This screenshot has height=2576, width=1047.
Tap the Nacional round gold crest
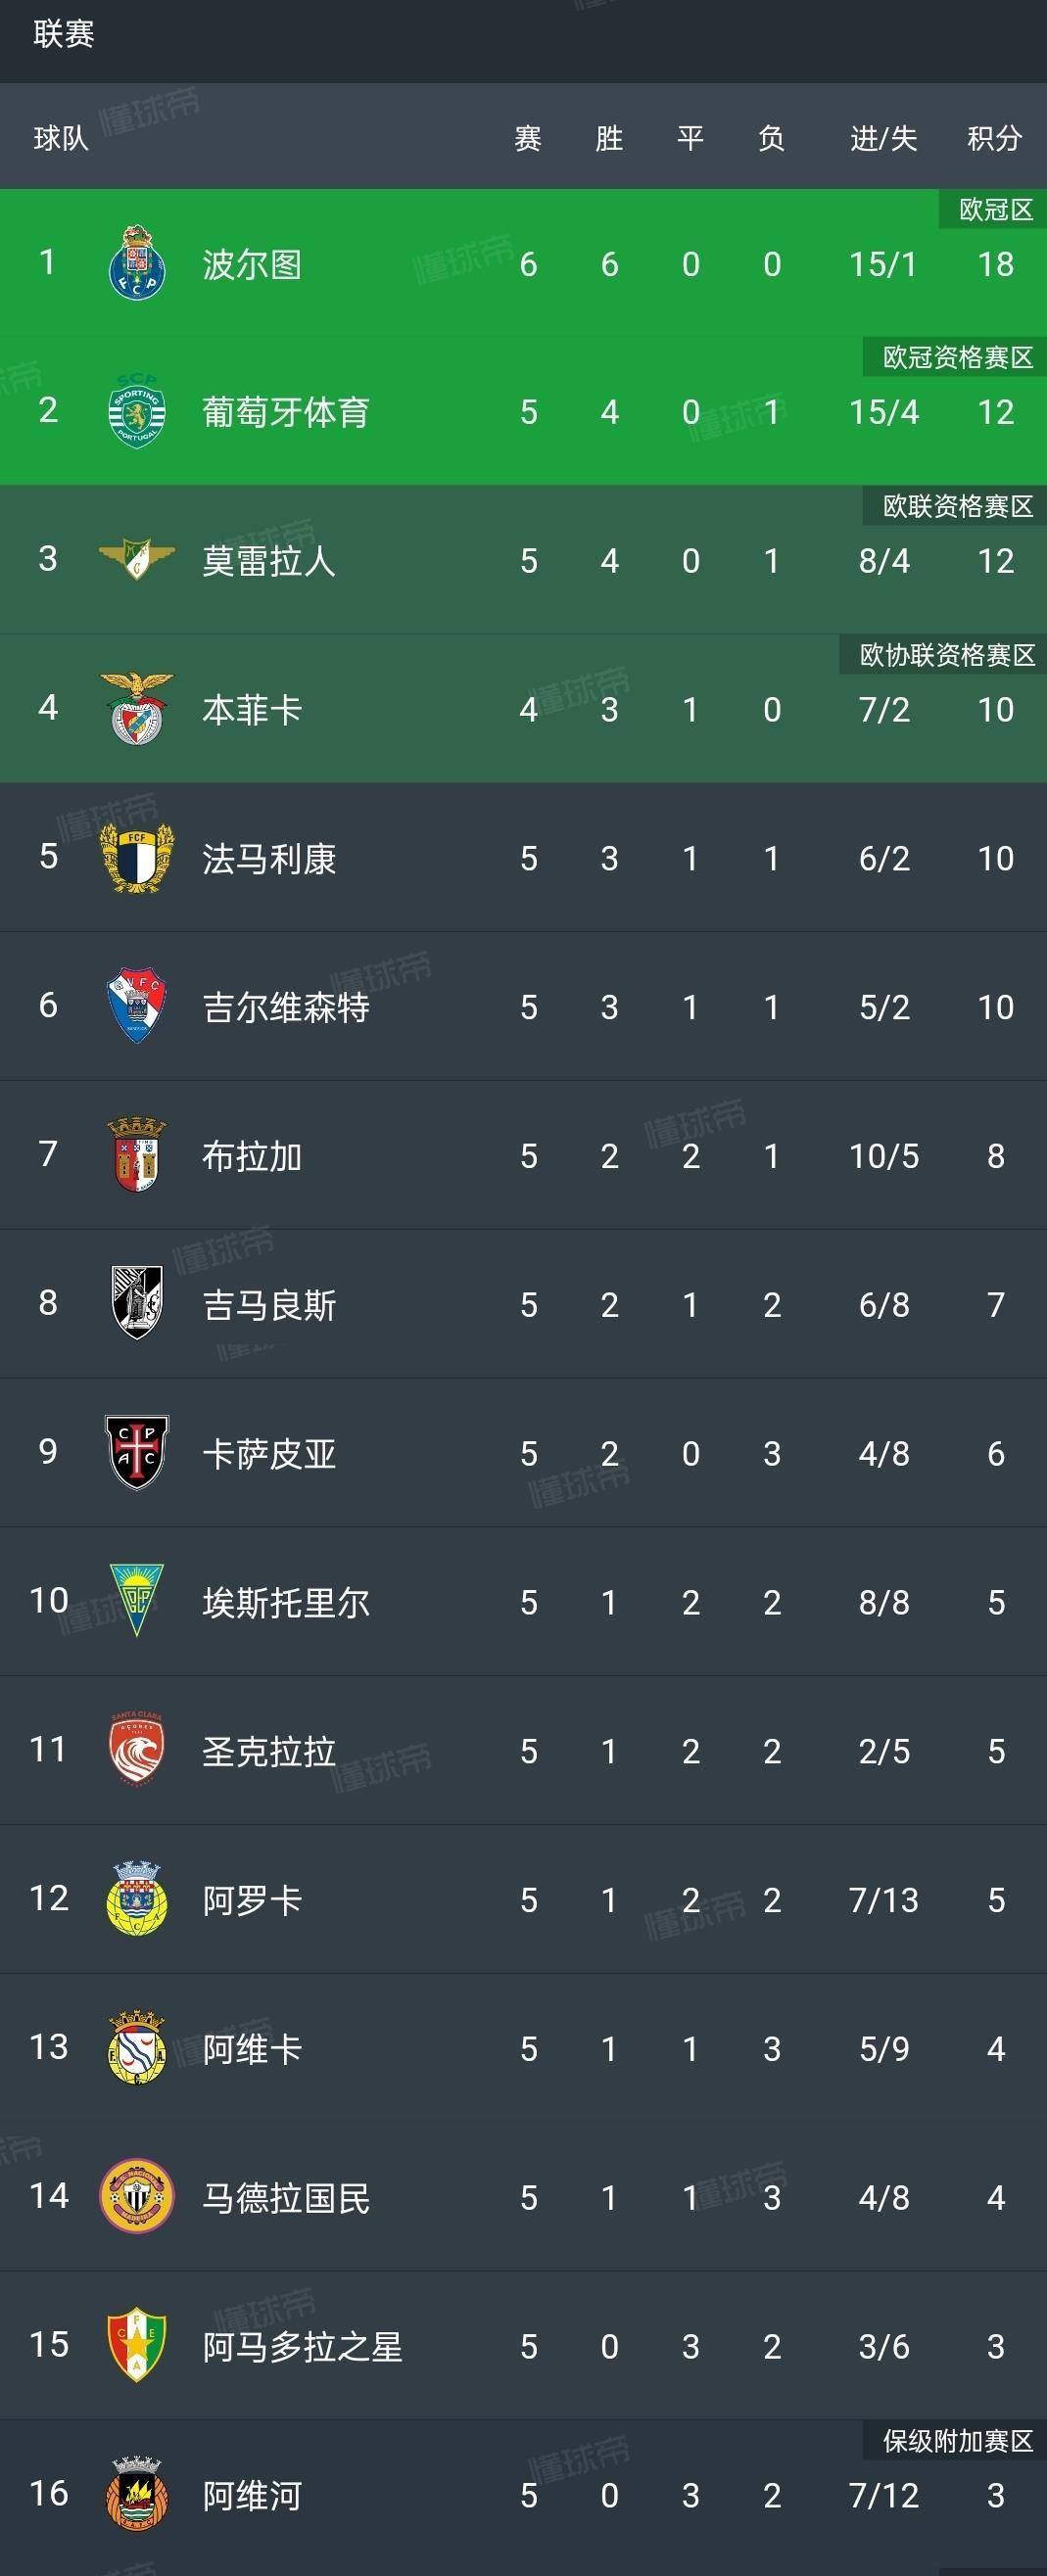click(x=137, y=2196)
